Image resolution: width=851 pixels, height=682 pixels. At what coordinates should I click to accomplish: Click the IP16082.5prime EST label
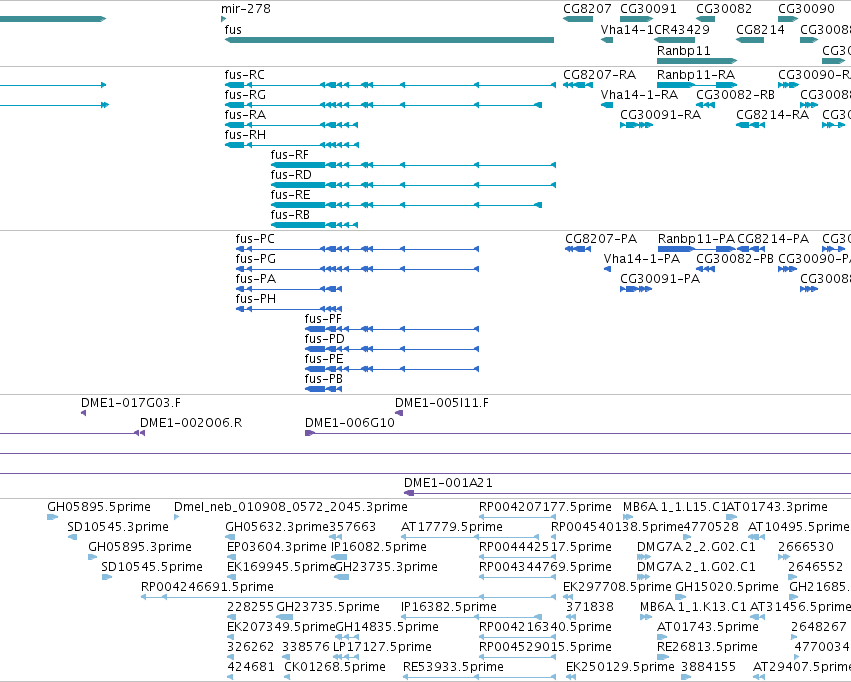click(379, 547)
